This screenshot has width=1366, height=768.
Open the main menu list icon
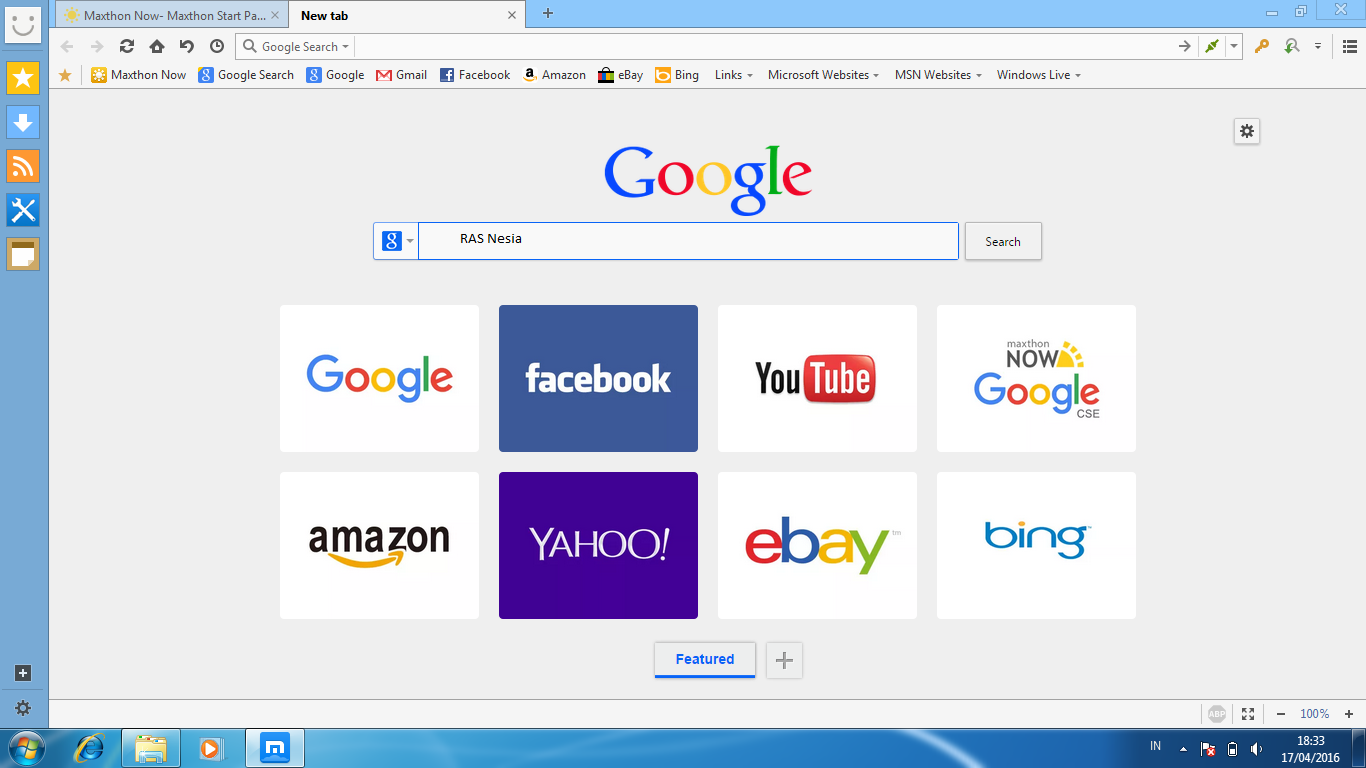[x=1350, y=46]
